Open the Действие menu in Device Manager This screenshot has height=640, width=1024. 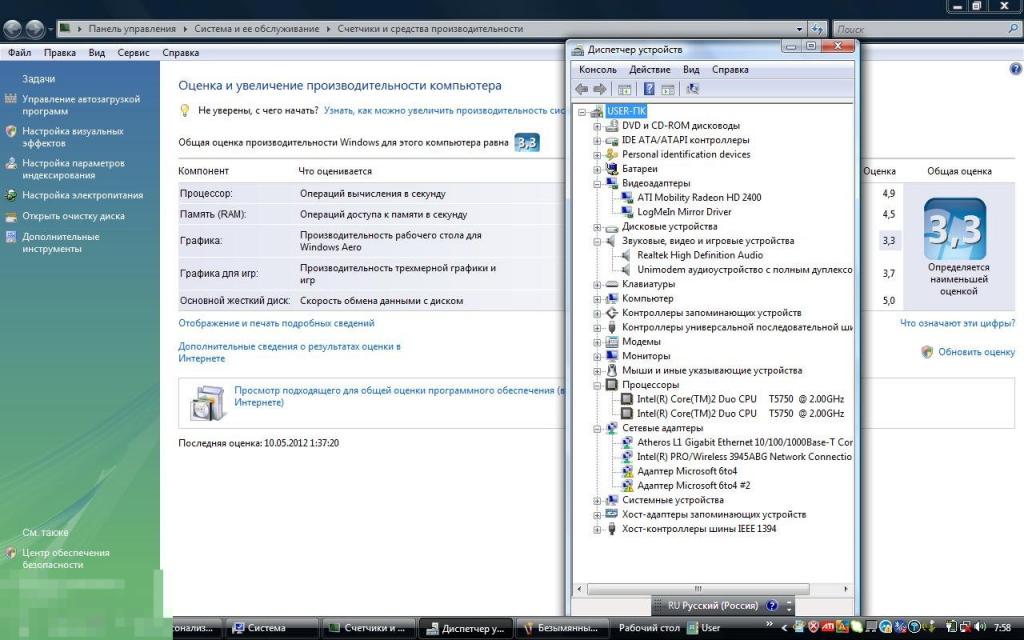649,69
